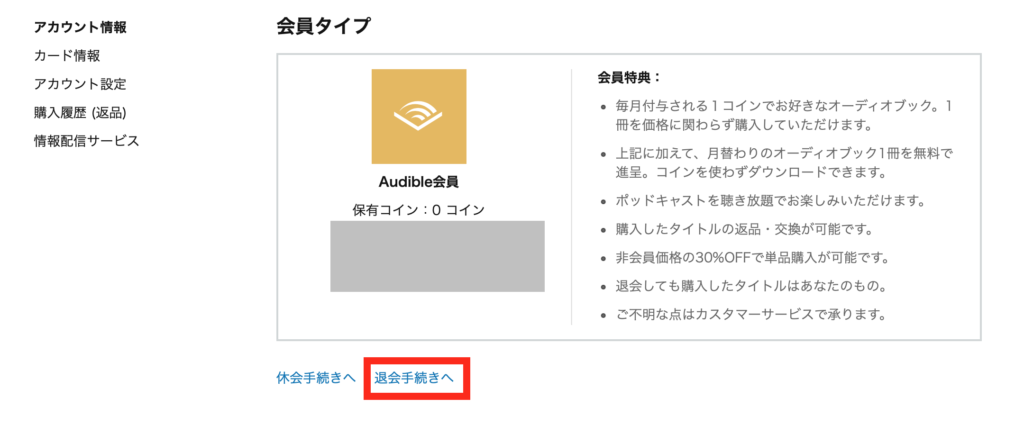Click the 保有コイン：0 コイン text
The height and width of the screenshot is (434, 1024).
419,209
